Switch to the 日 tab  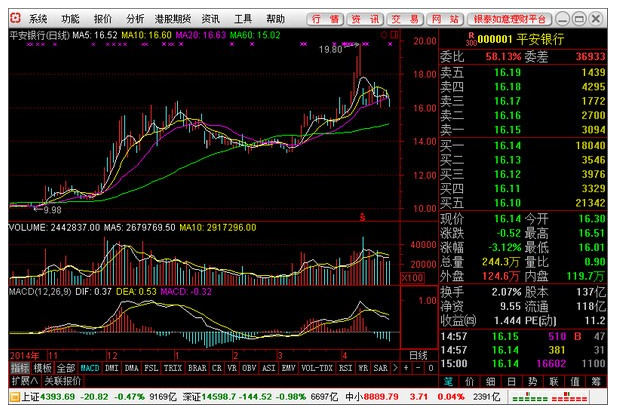tap(512, 381)
